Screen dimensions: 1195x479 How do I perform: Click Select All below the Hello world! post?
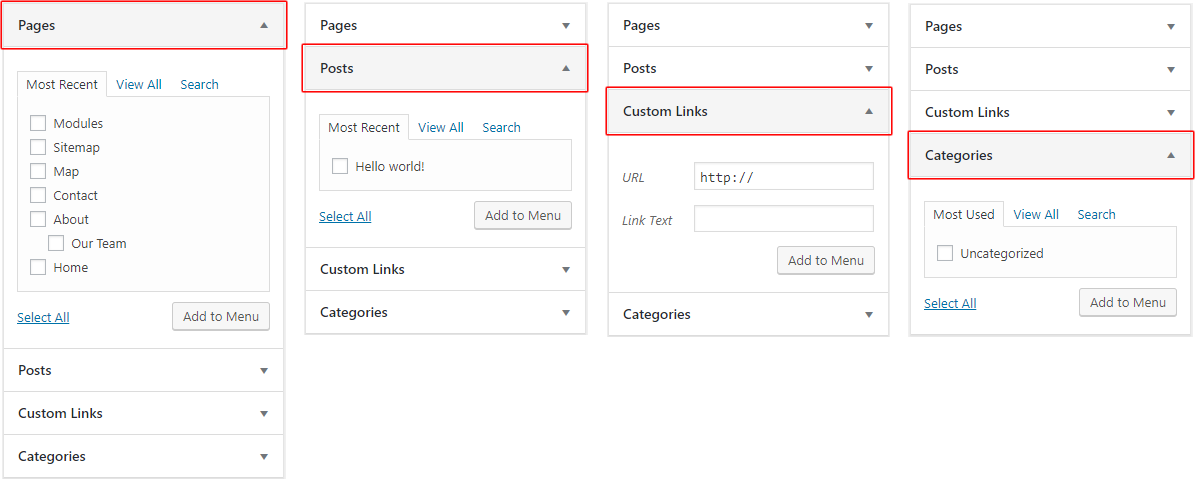pos(345,217)
